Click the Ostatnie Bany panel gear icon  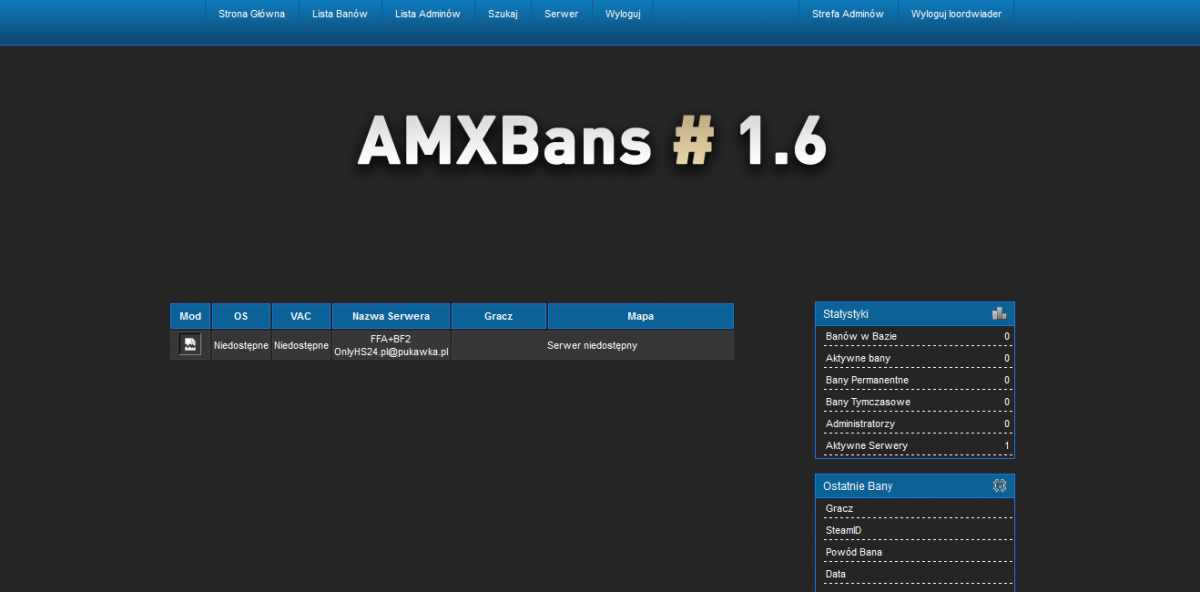point(999,485)
